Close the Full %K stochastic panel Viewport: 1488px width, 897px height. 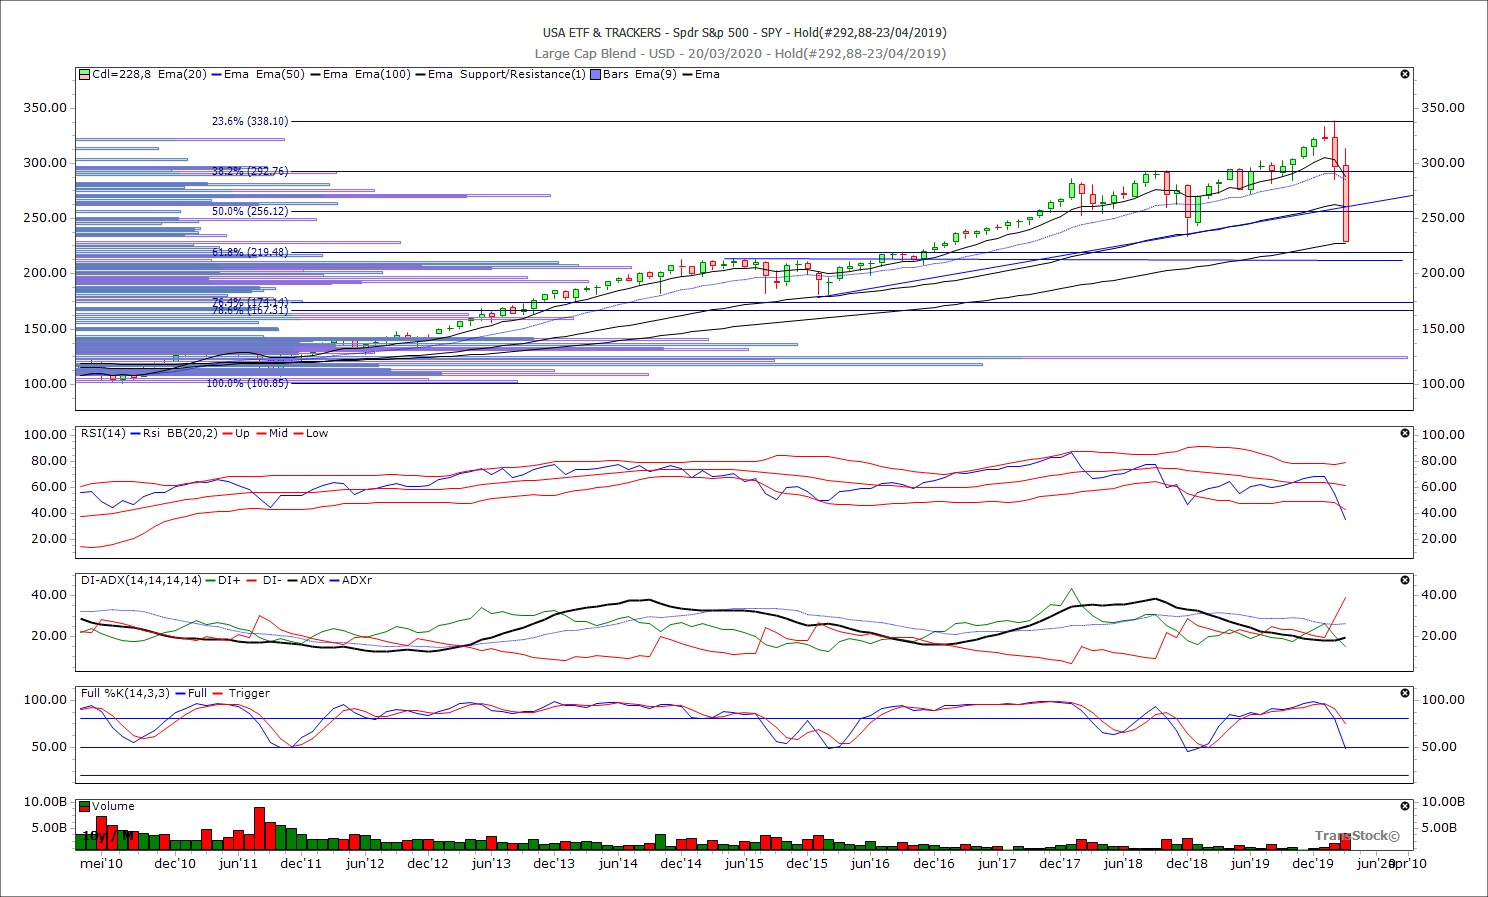click(x=1405, y=693)
